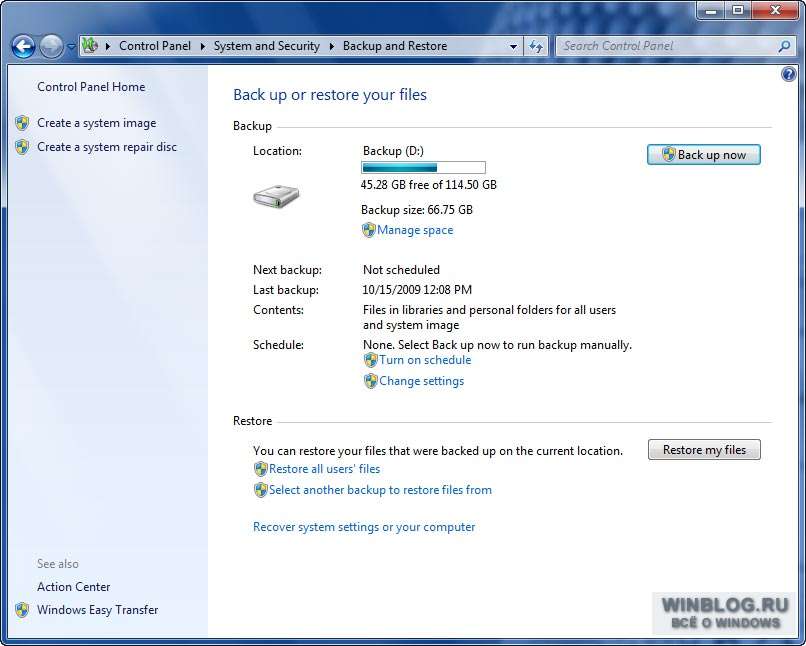Click the shield icon next to Manage space

[369, 230]
